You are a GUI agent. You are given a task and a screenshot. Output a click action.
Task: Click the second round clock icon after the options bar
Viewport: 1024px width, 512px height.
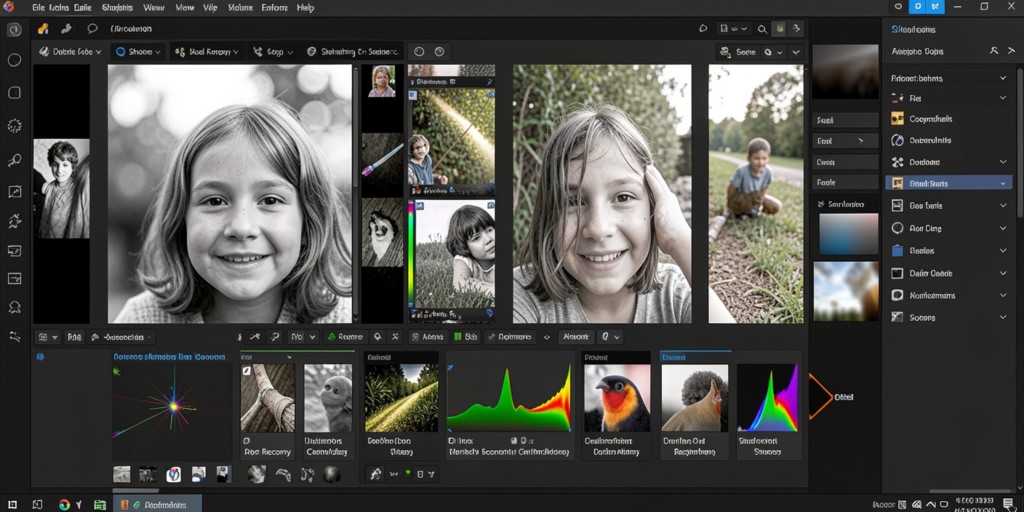439,52
